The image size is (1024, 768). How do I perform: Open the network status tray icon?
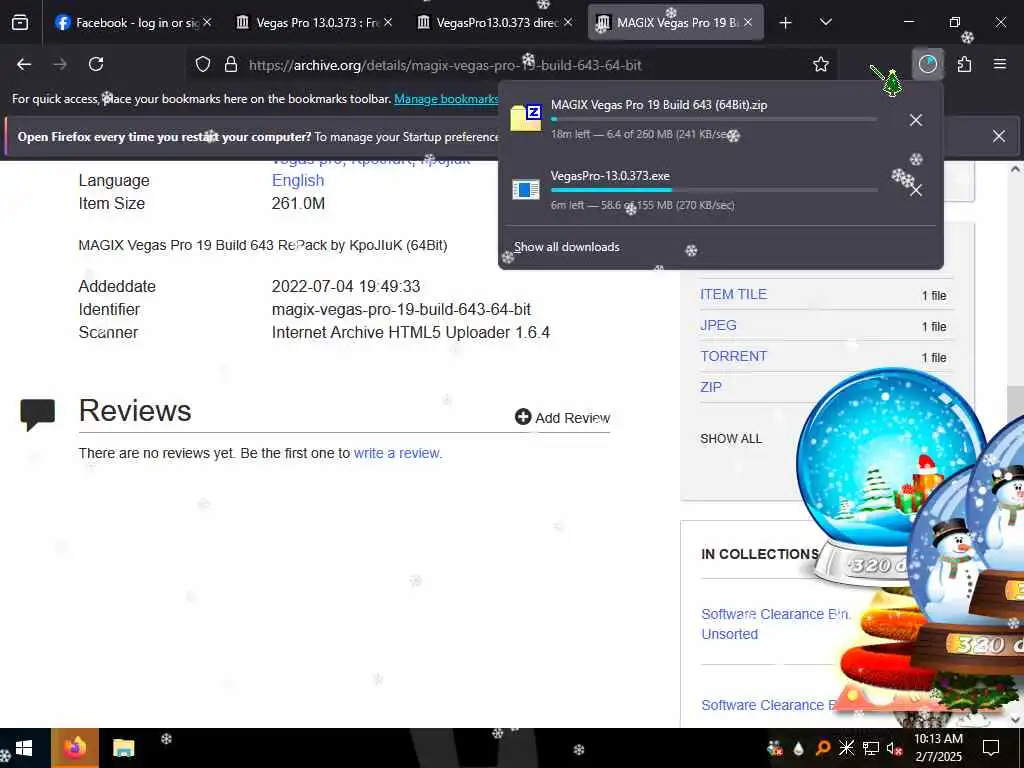pyautogui.click(x=871, y=748)
